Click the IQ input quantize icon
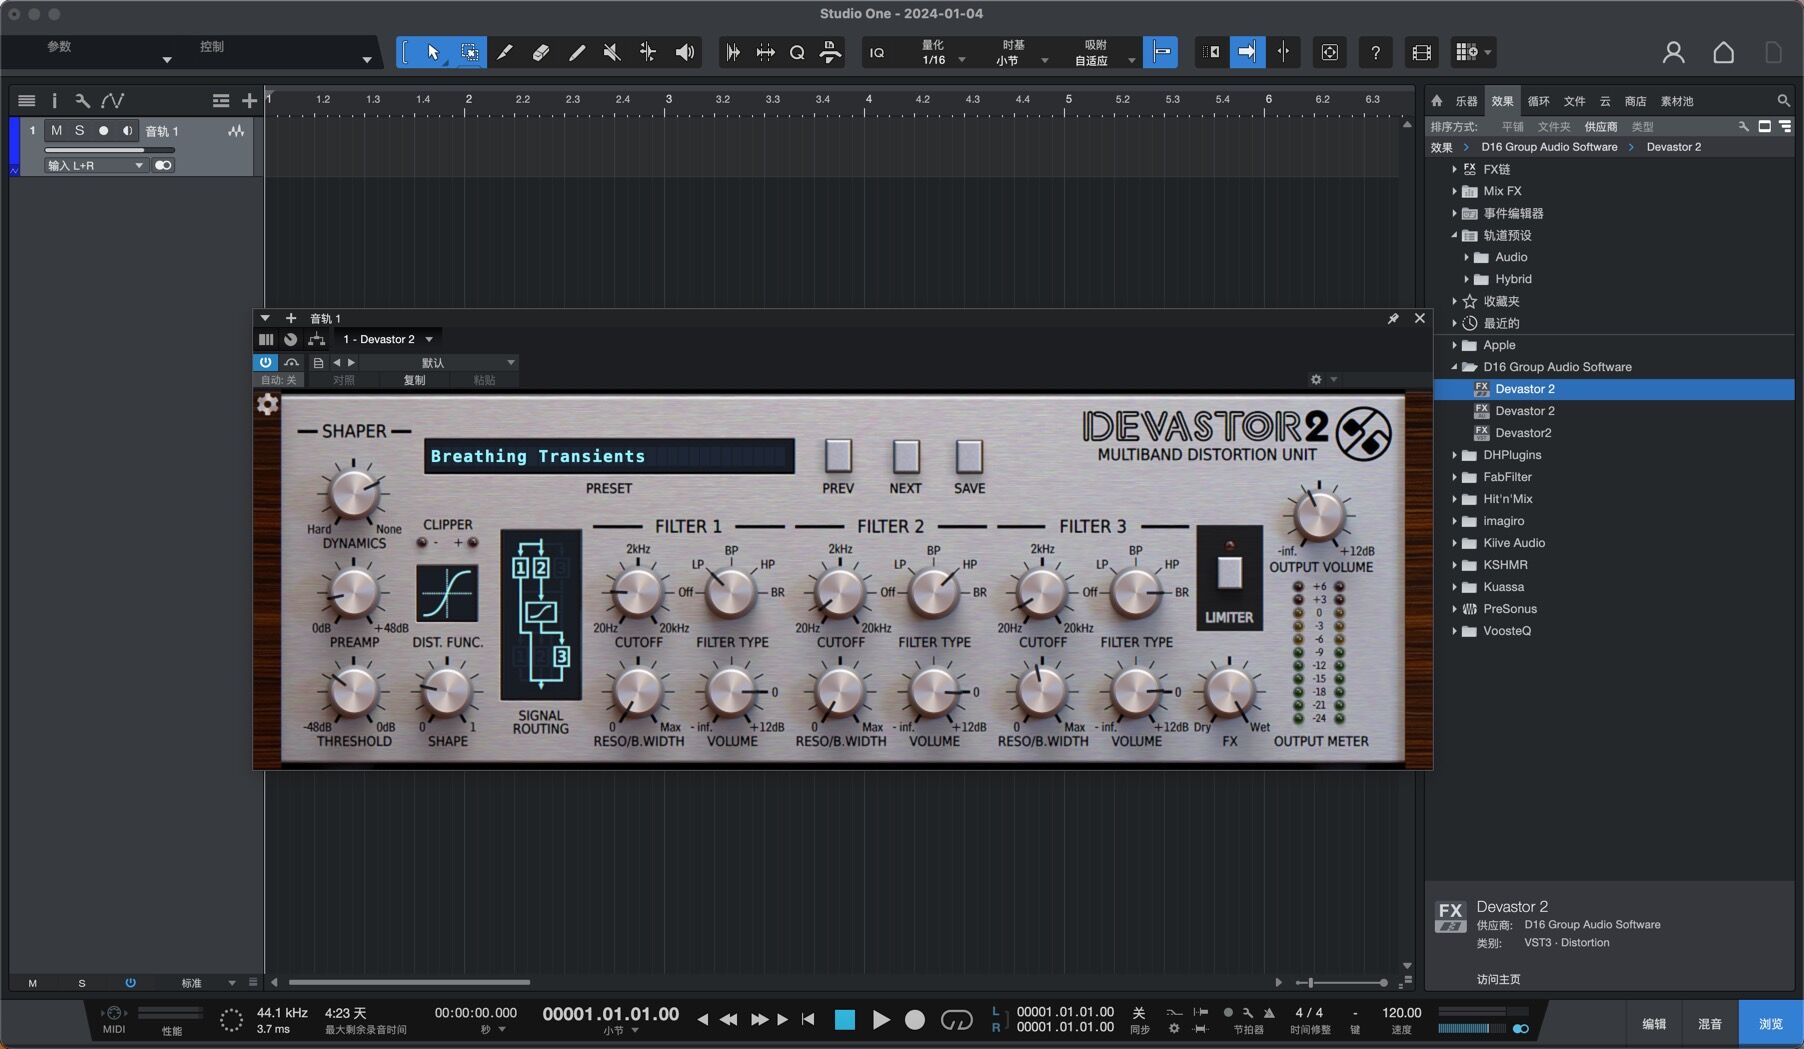1804x1049 pixels. [877, 53]
